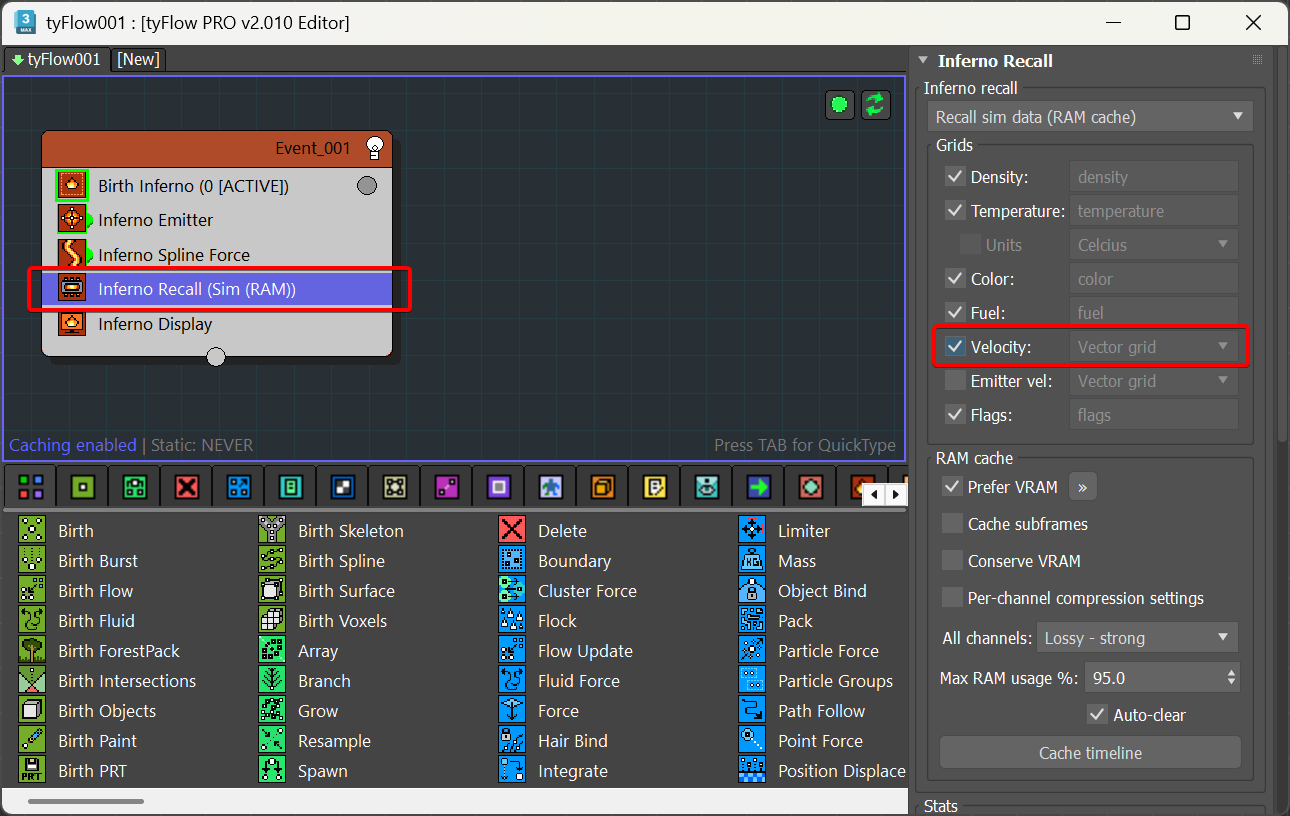The width and height of the screenshot is (1290, 816).
Task: Pick the Position Displace operator icon
Action: (752, 771)
